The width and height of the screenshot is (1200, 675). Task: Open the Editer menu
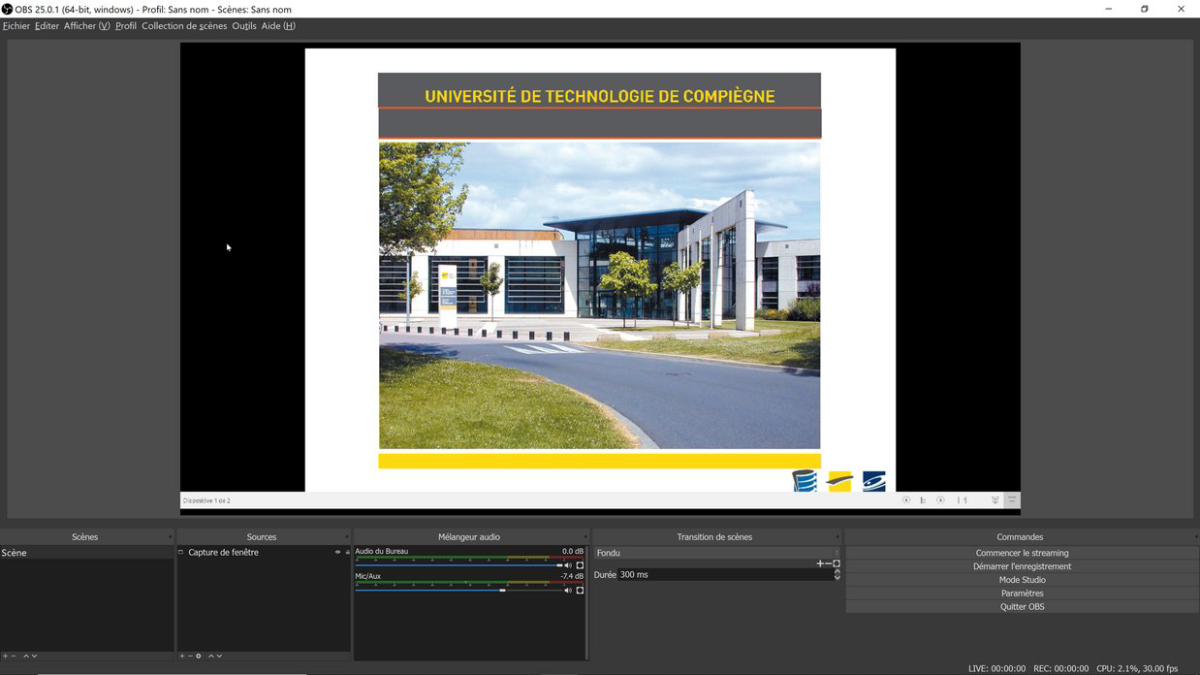(47, 26)
